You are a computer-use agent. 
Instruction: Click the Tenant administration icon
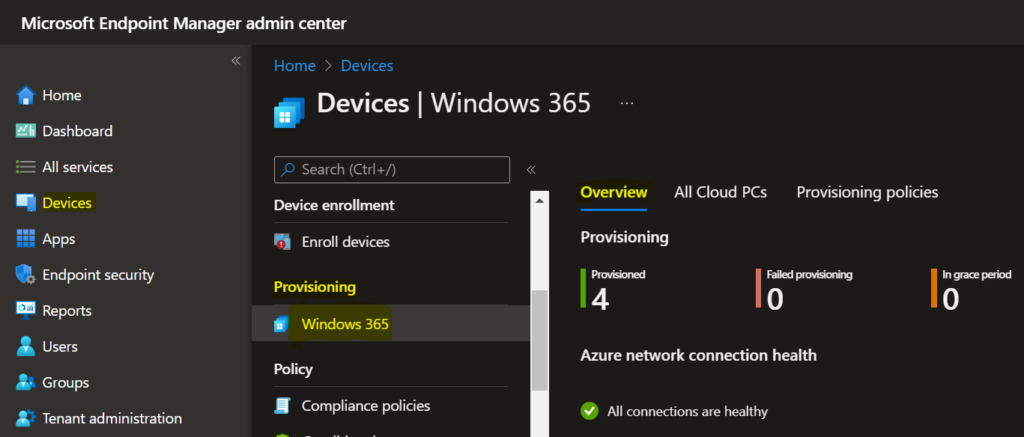pos(25,418)
